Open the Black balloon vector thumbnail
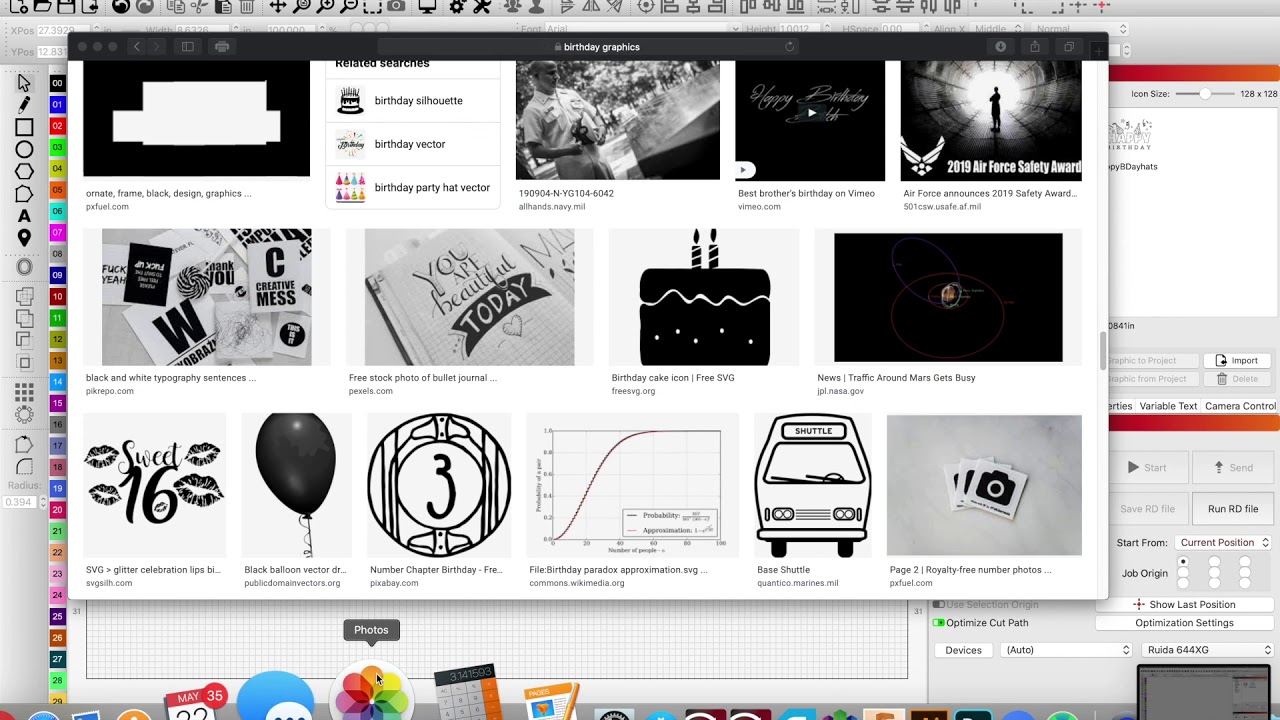The width and height of the screenshot is (1280, 720). click(x=296, y=485)
